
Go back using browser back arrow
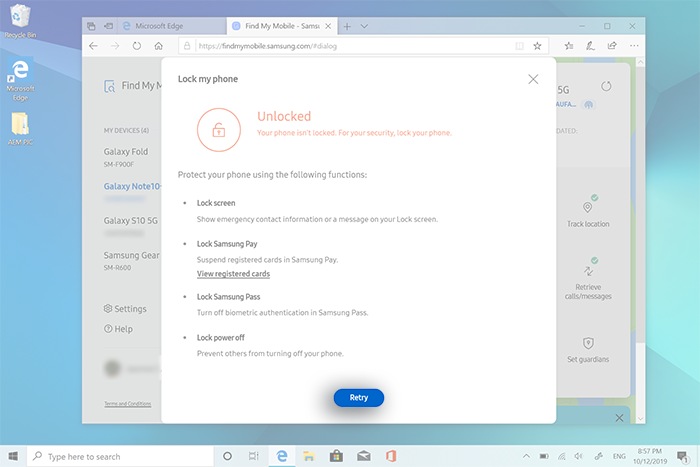[93, 46]
